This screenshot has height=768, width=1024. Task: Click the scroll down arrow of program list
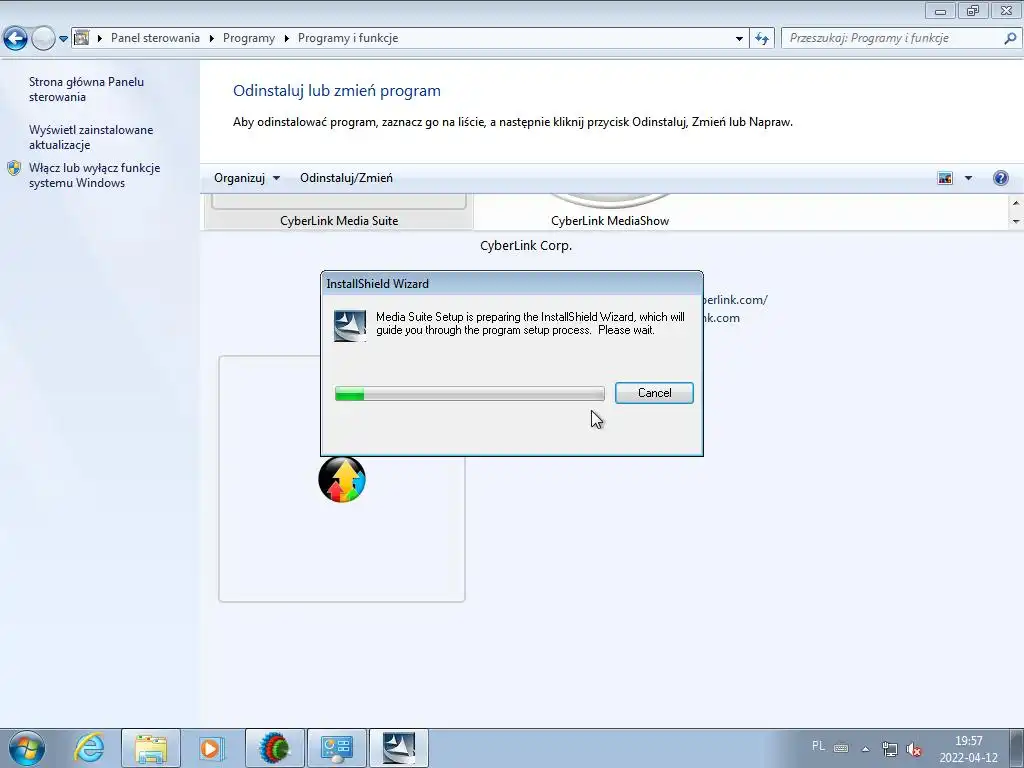(x=1016, y=221)
